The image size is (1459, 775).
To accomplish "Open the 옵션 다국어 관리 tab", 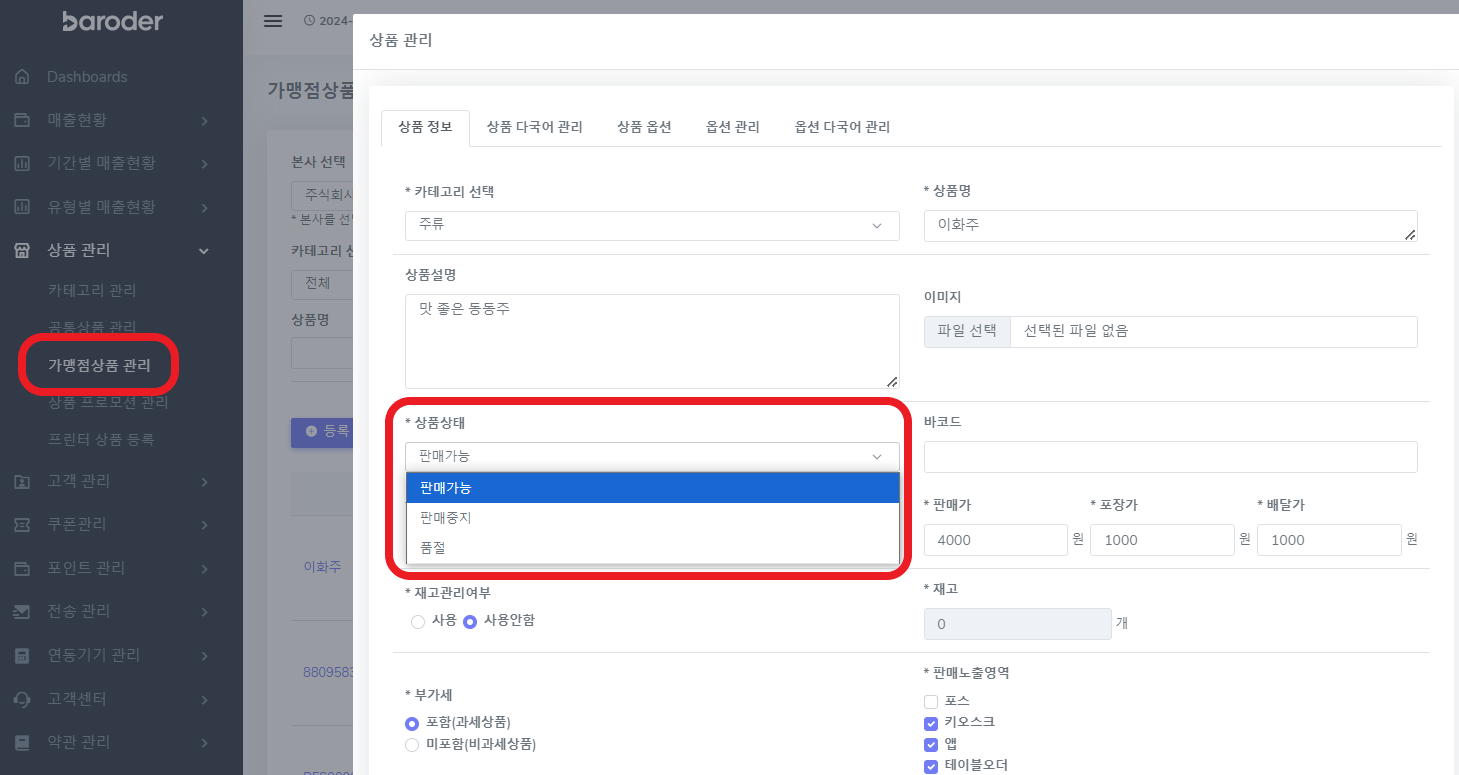I will pos(842,127).
